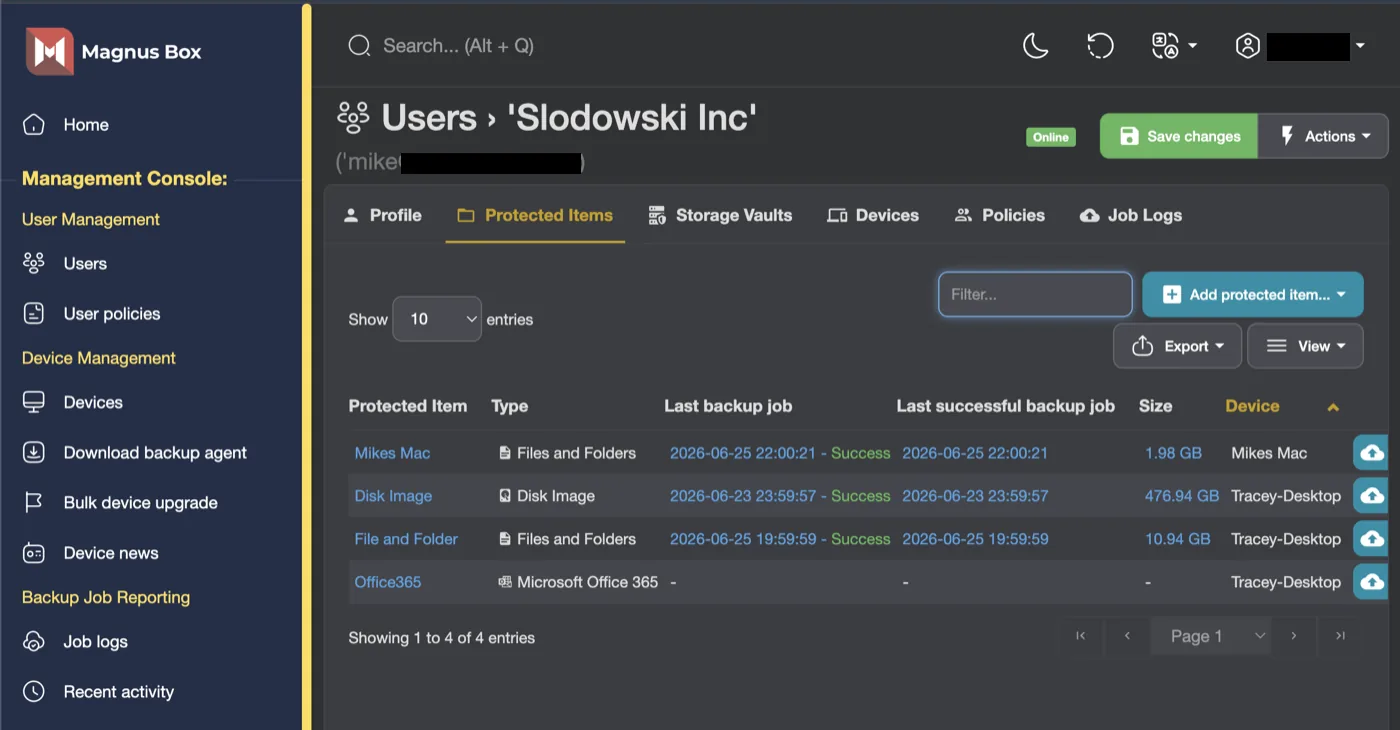Click 10.94 GB size link
Screen dimensions: 1400x730
[x=1178, y=539]
